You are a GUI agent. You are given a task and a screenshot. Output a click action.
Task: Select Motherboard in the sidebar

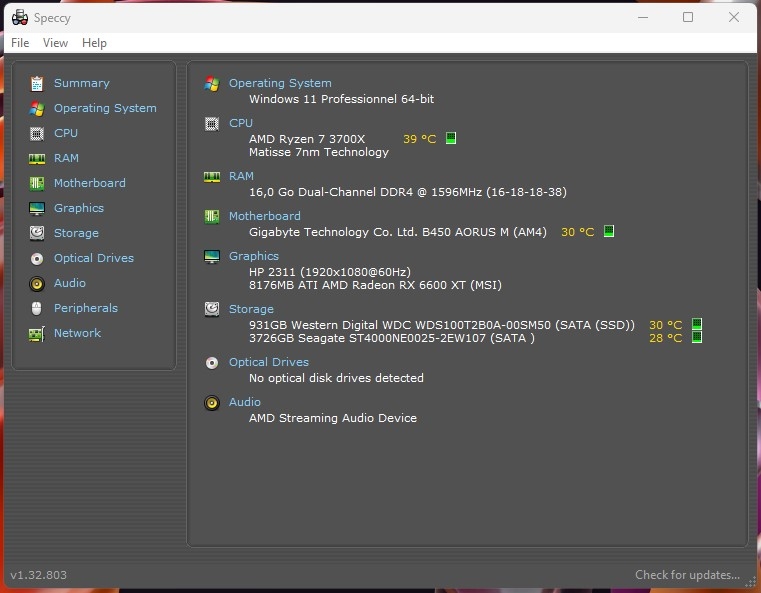pos(90,183)
